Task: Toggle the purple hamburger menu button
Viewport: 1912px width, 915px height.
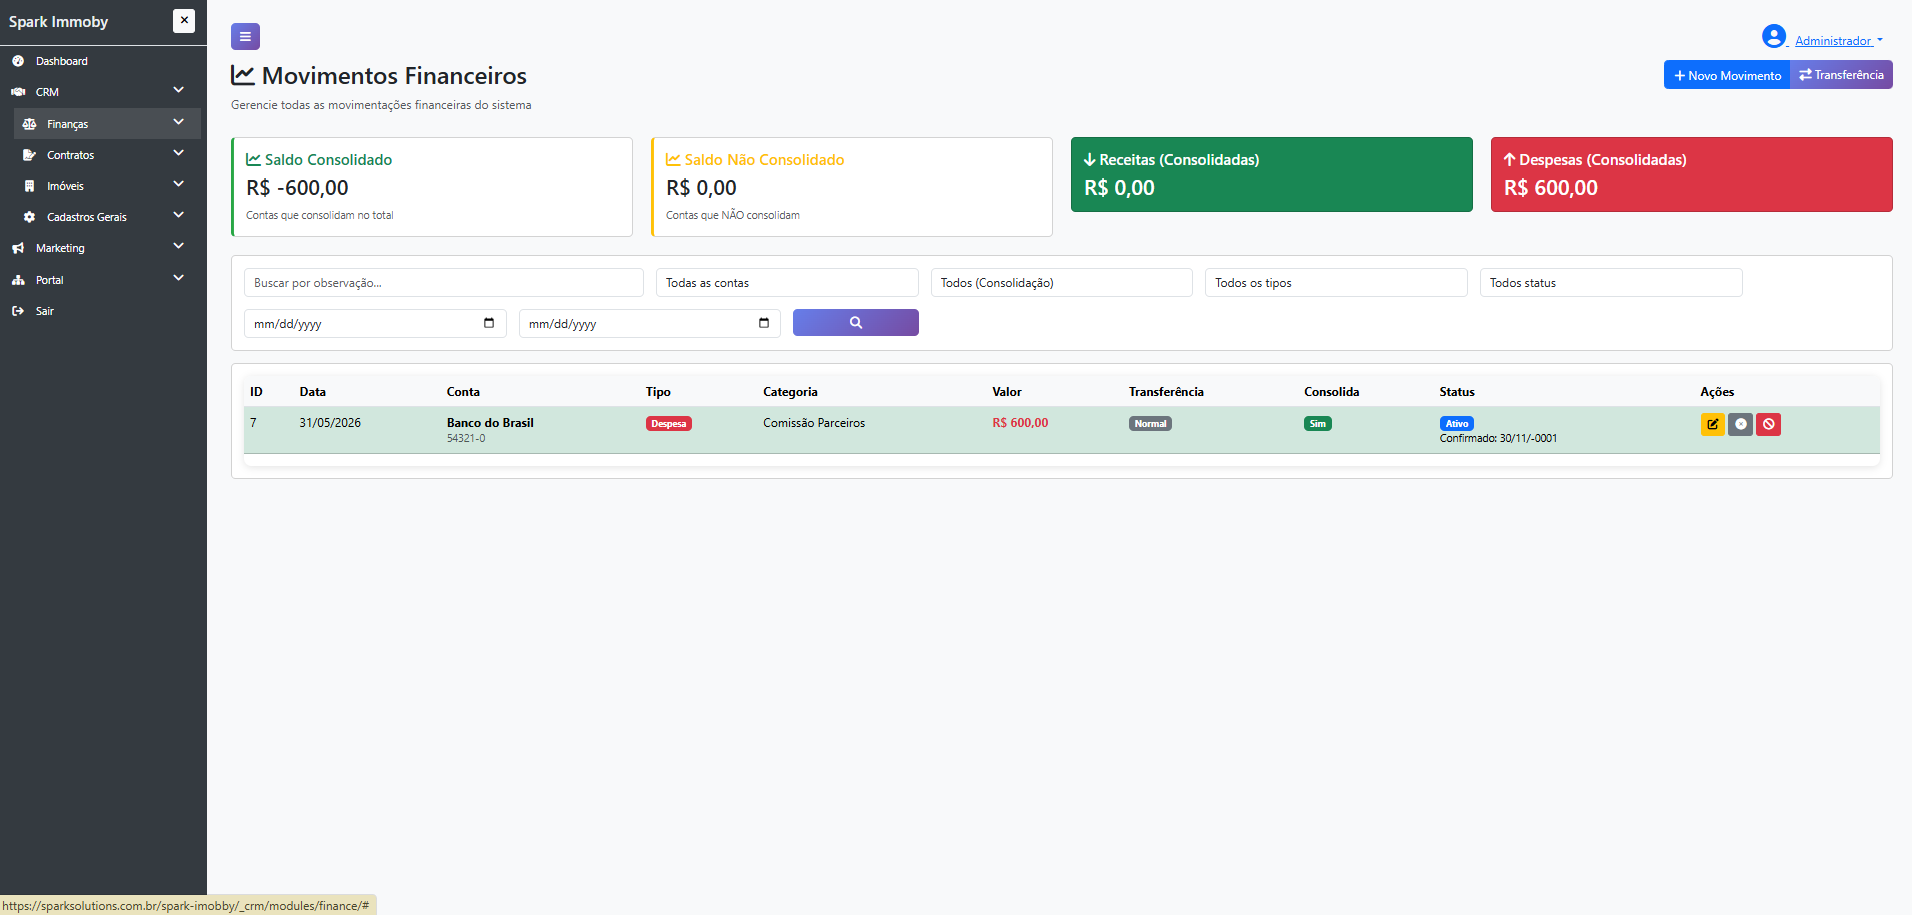Action: pos(245,37)
